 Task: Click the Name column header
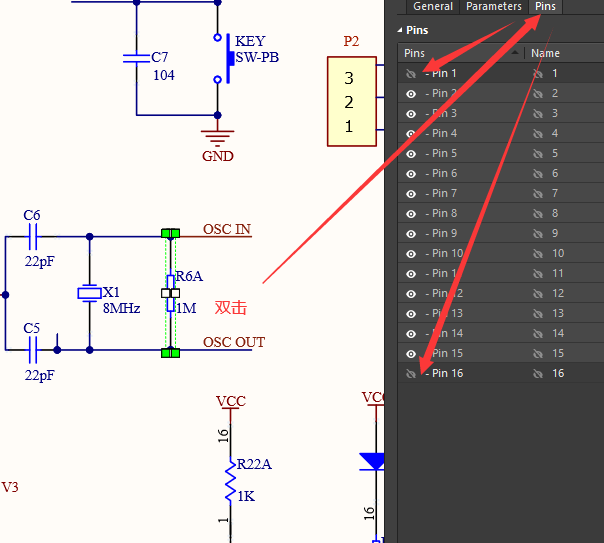click(545, 53)
